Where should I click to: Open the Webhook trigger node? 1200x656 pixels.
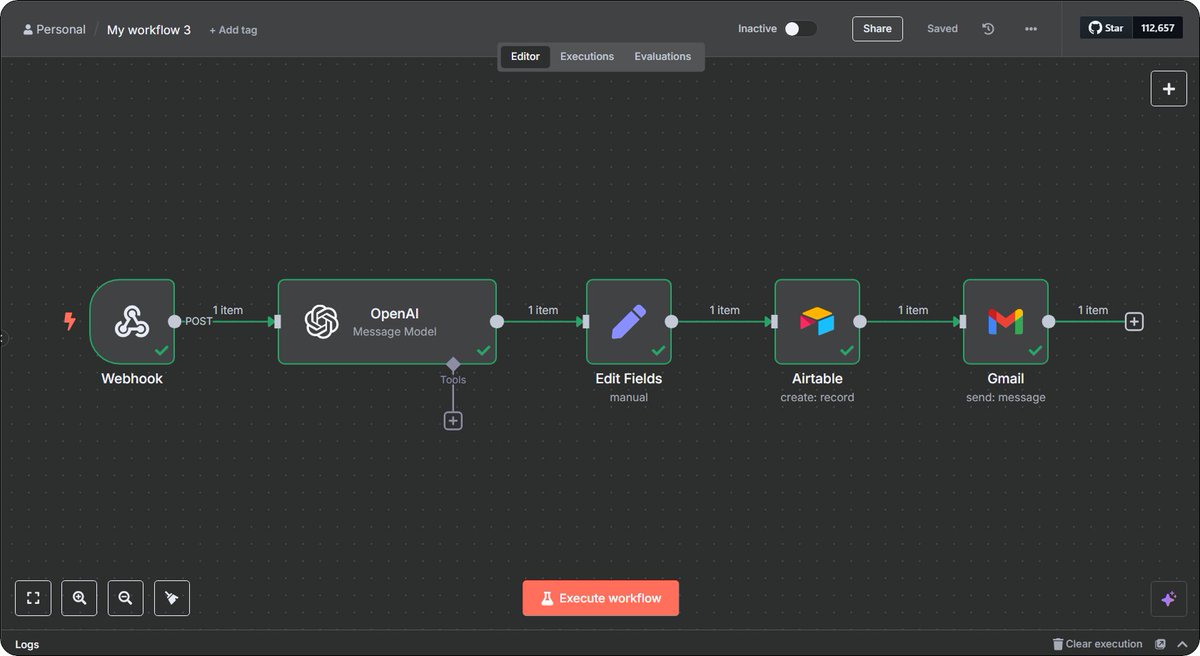pyautogui.click(x=132, y=322)
